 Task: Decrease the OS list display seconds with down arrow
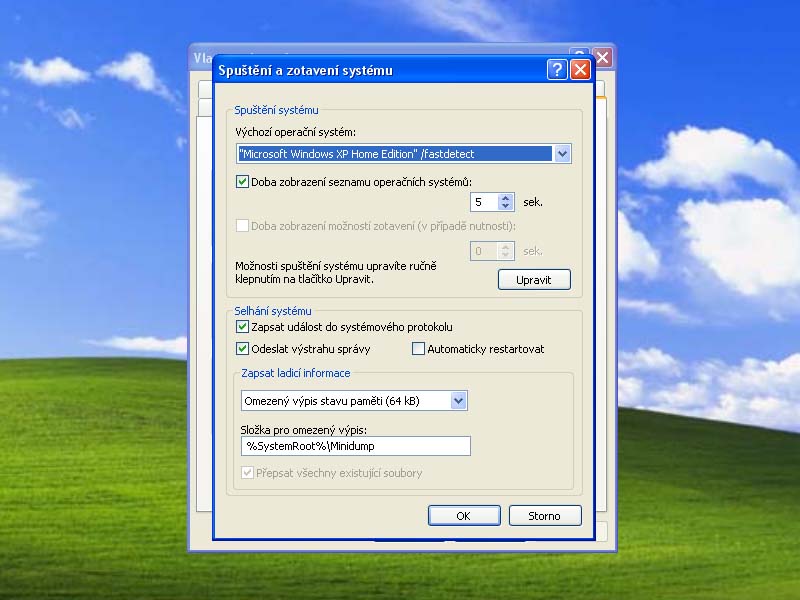(x=506, y=207)
